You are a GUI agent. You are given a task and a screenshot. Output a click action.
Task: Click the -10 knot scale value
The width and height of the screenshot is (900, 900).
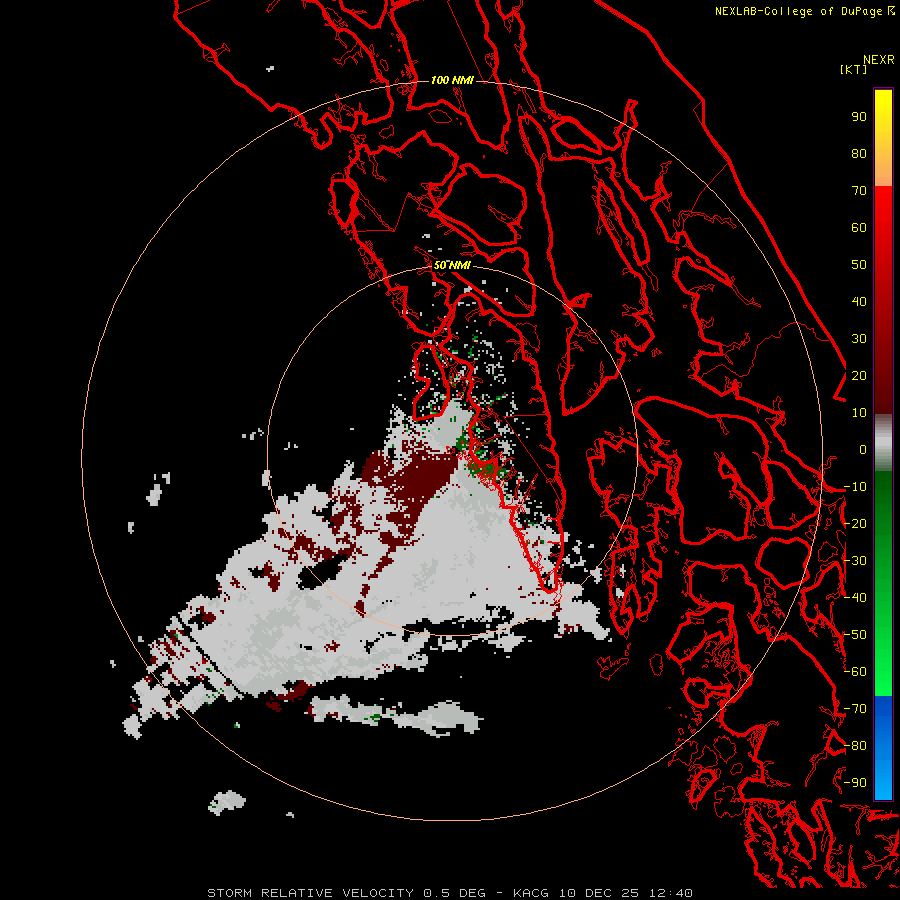click(x=855, y=487)
